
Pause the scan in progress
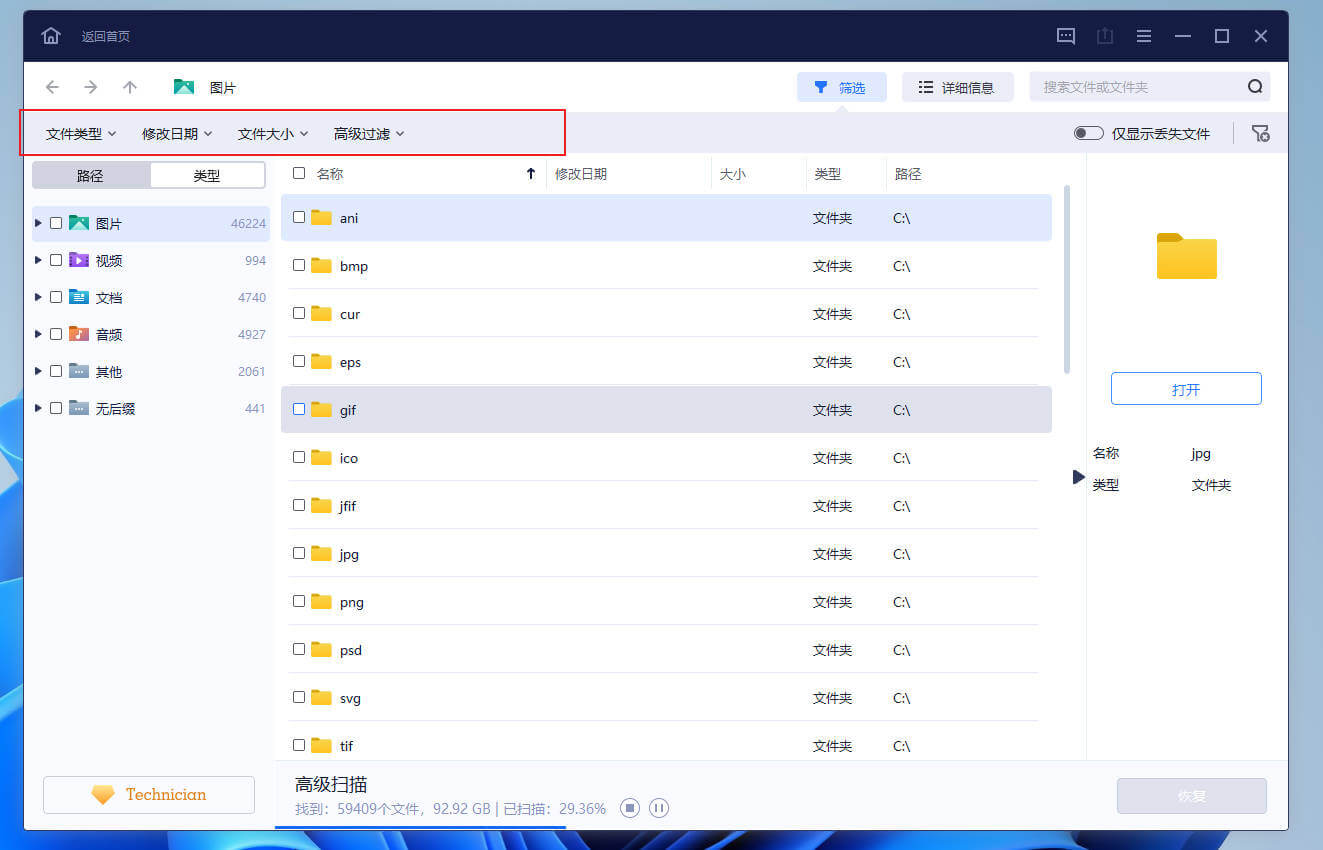pyautogui.click(x=659, y=808)
